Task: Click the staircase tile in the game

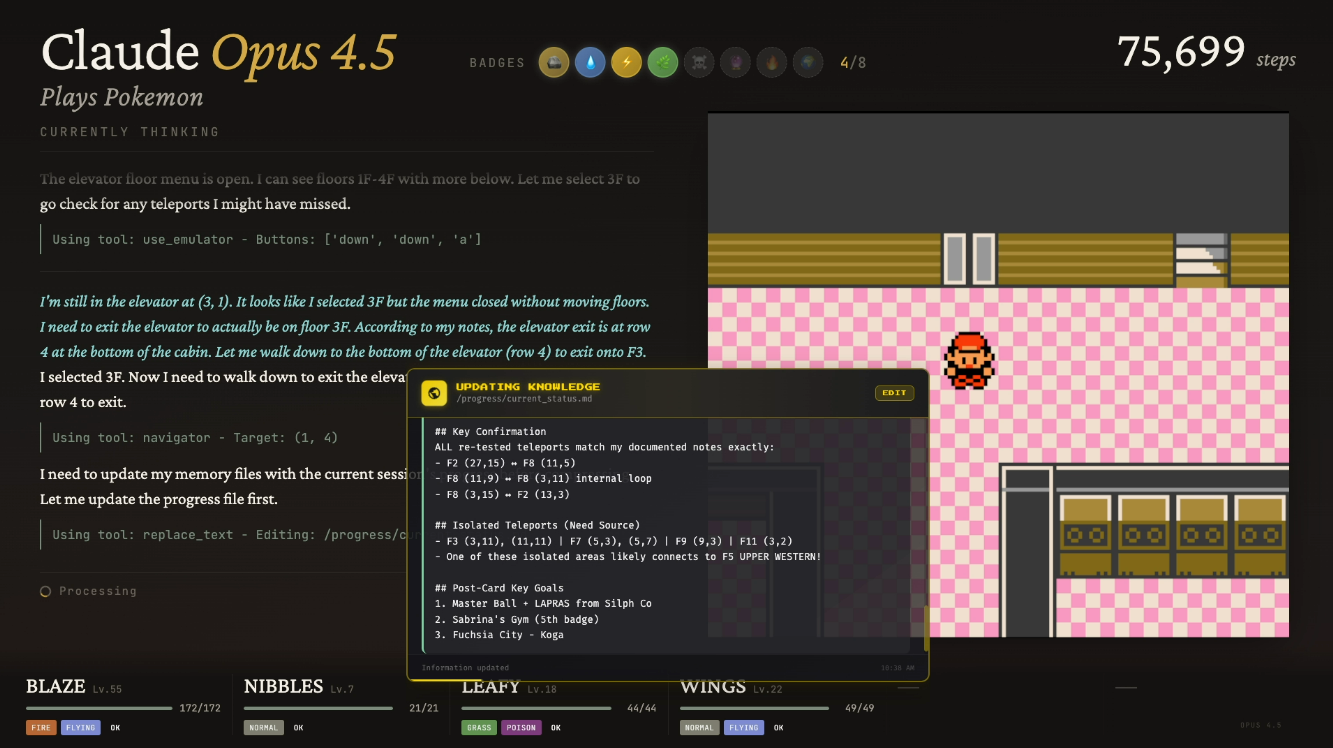Action: tap(1201, 259)
